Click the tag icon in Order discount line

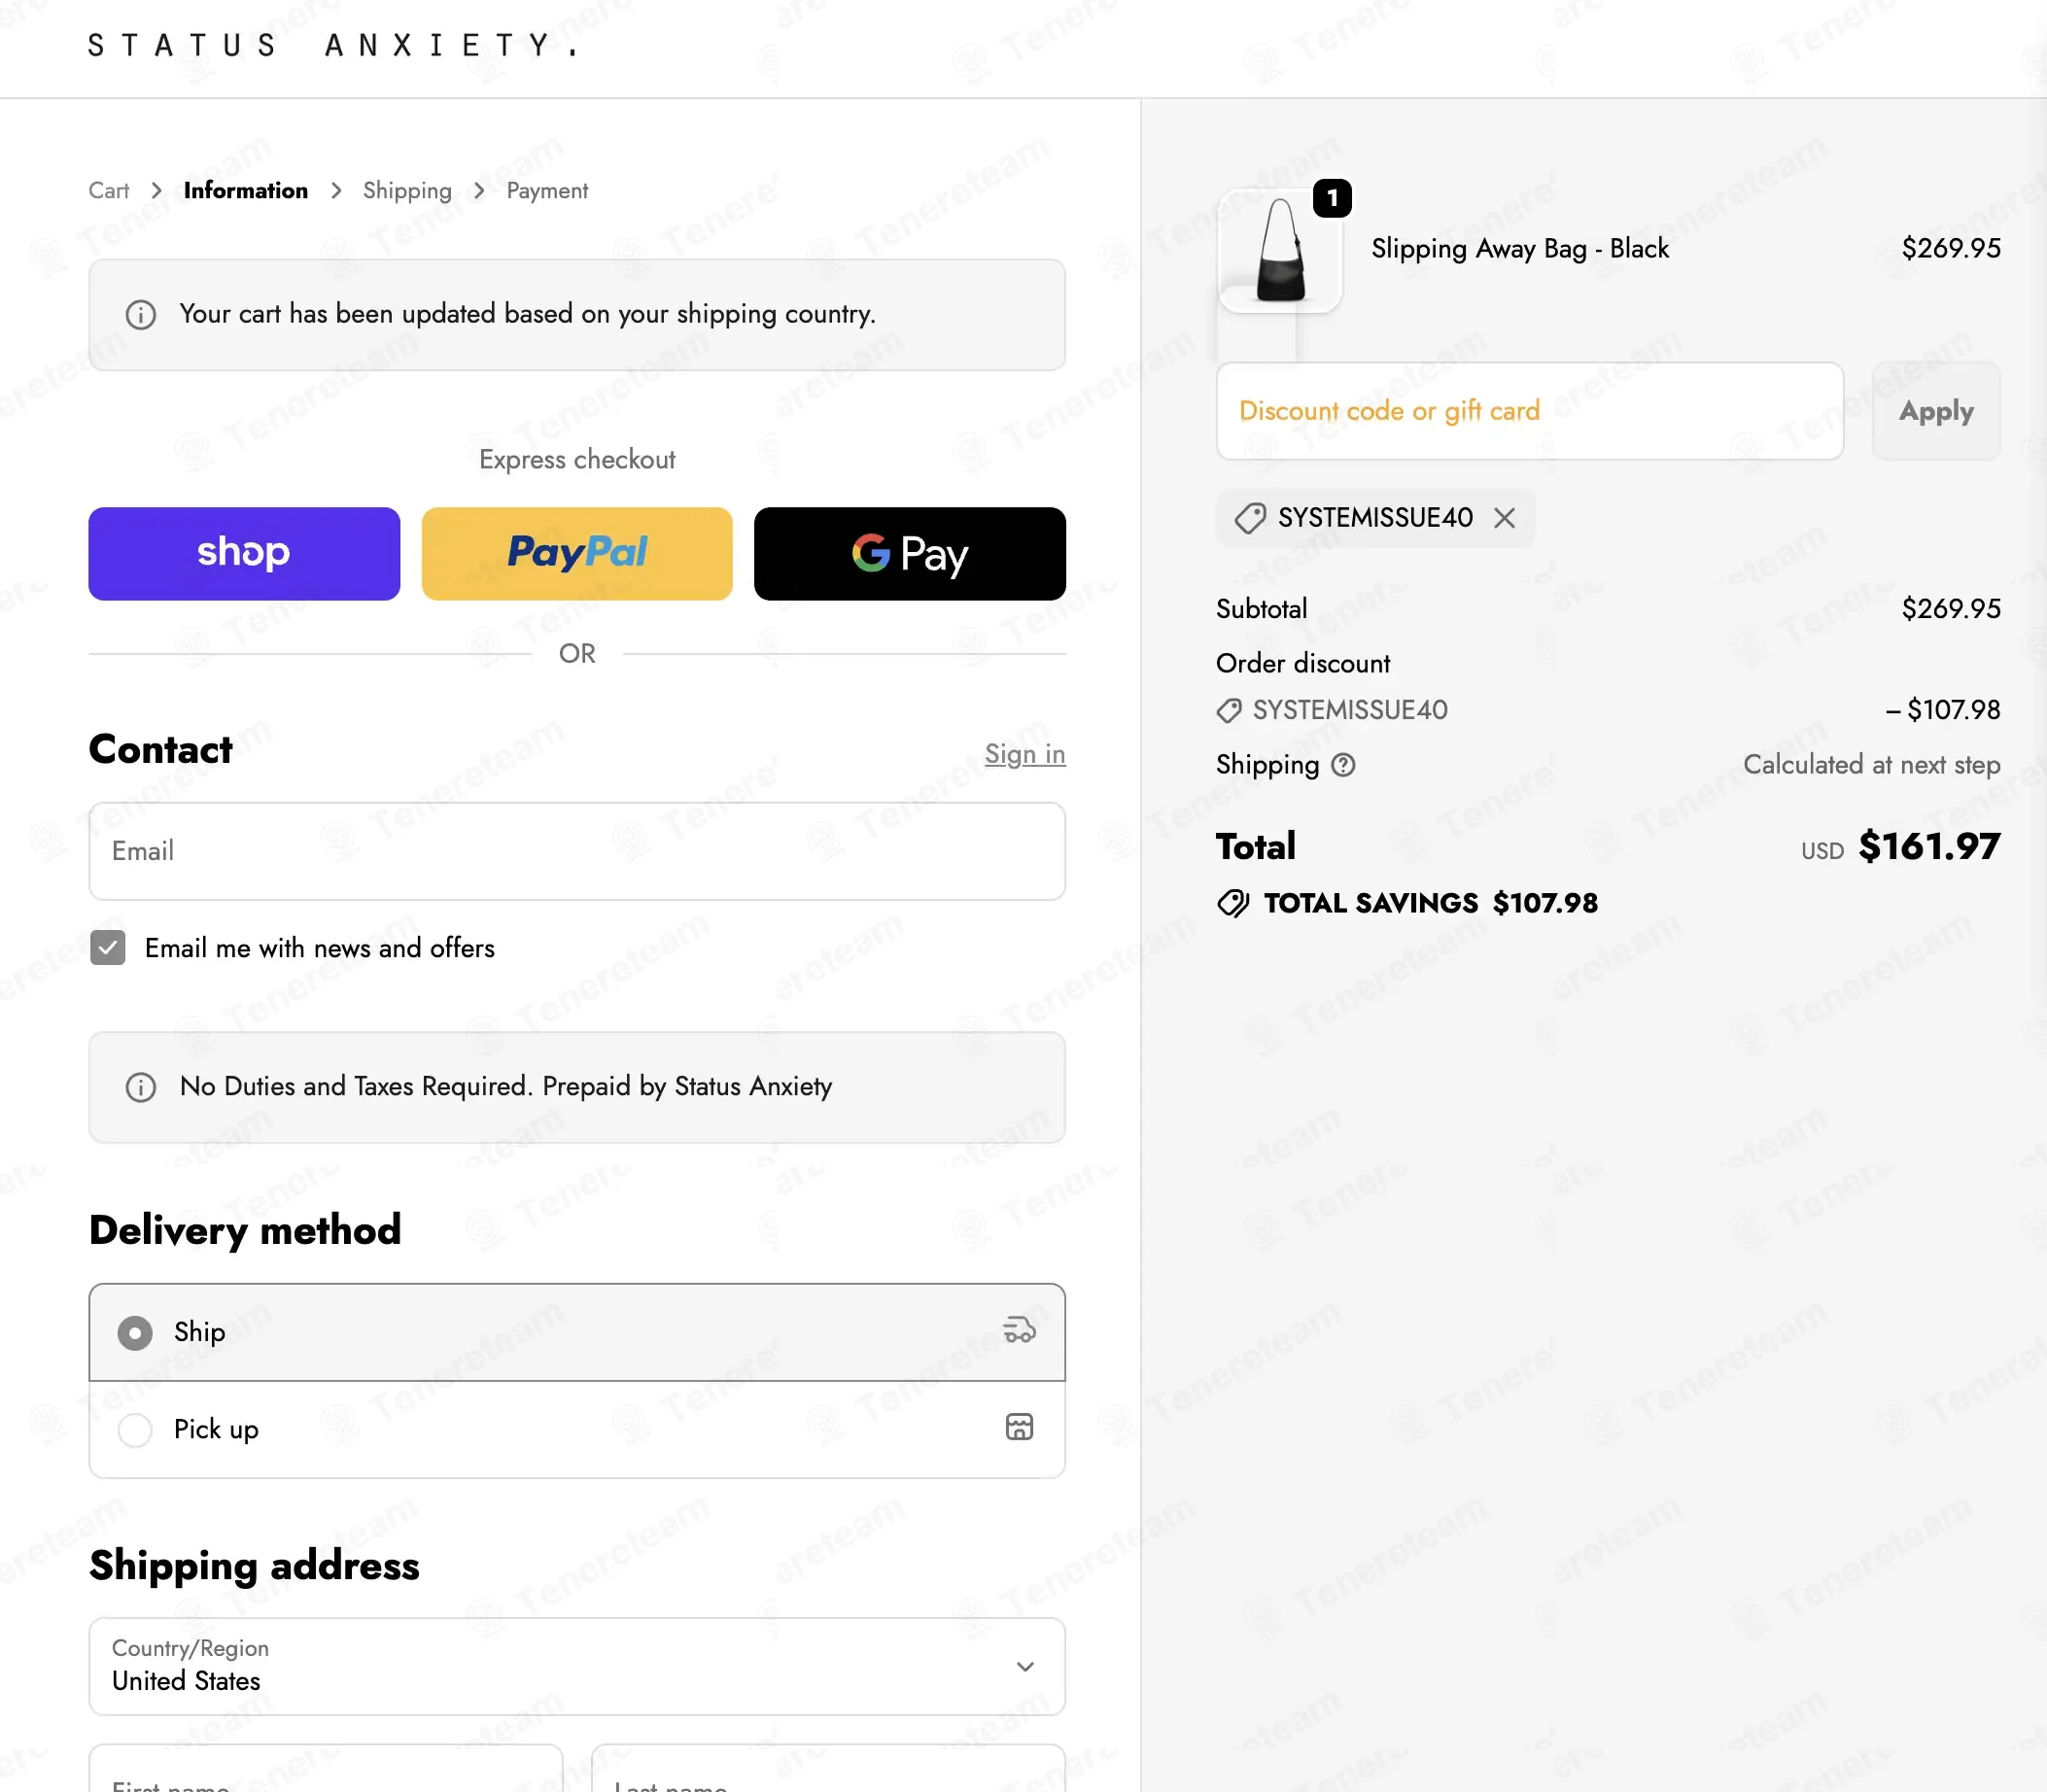click(1229, 710)
